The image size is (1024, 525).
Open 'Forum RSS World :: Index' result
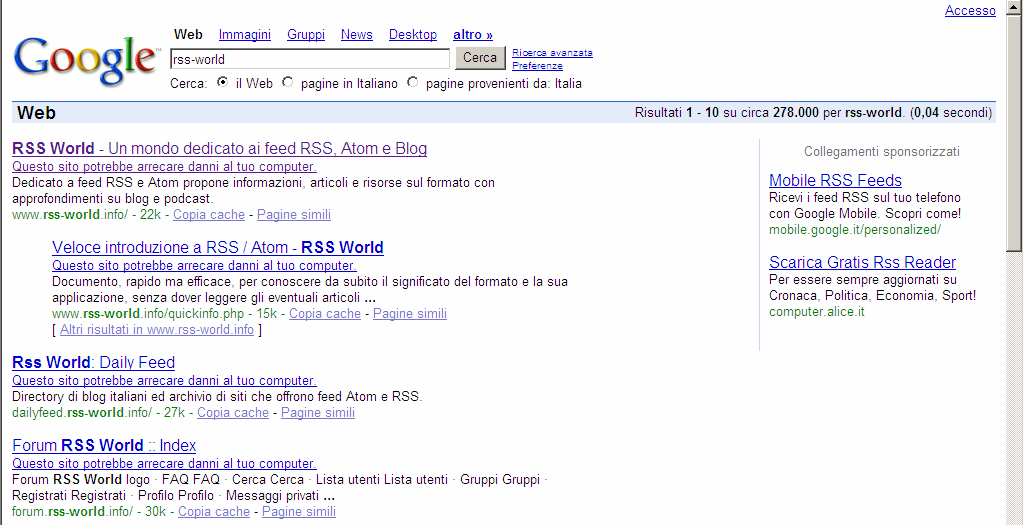coord(104,445)
